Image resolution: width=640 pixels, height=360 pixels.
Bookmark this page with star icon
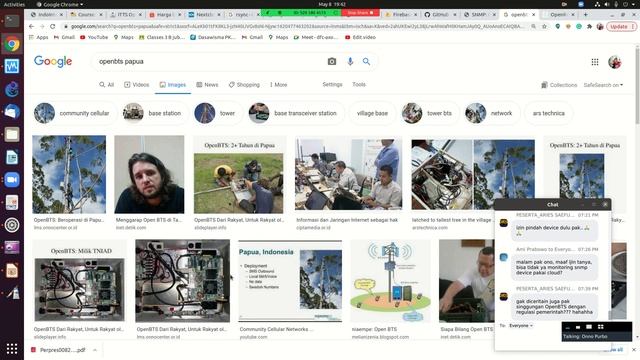544,26
